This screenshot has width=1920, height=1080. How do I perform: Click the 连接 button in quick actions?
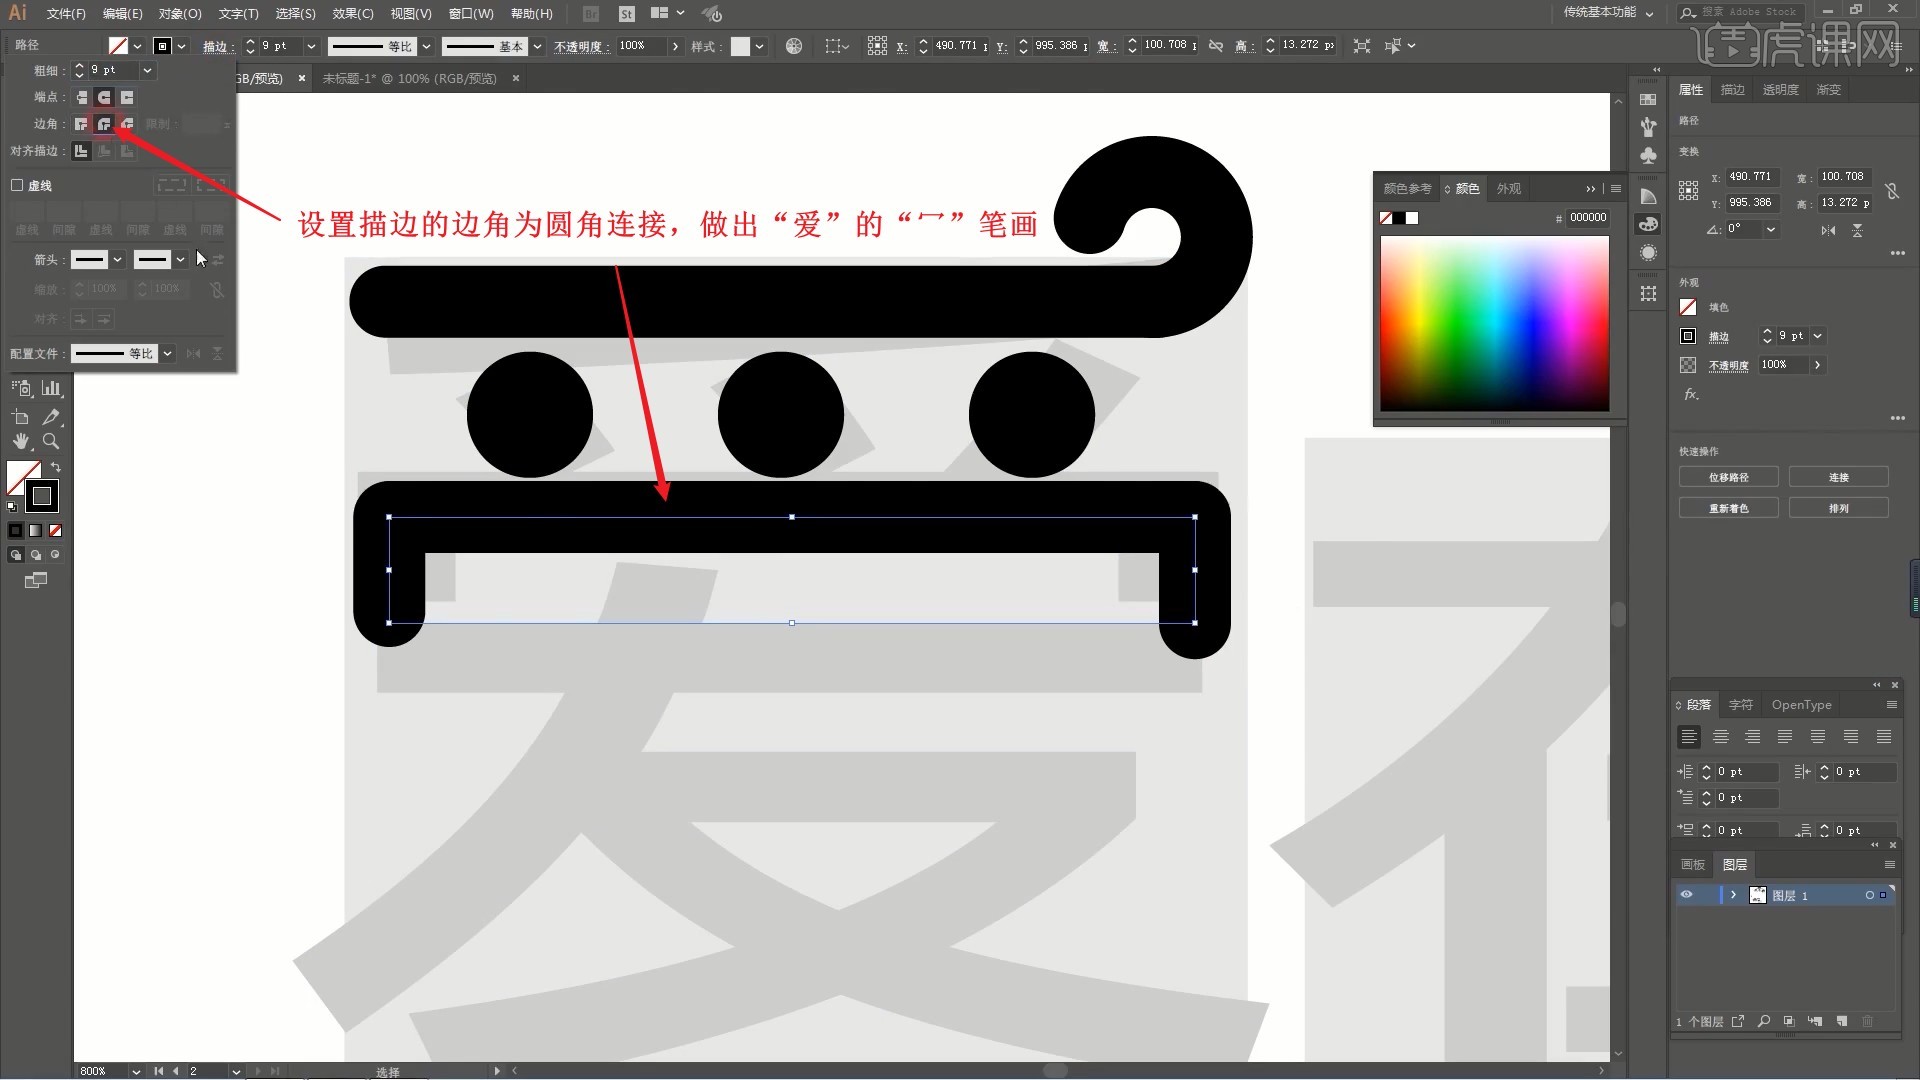point(1840,476)
